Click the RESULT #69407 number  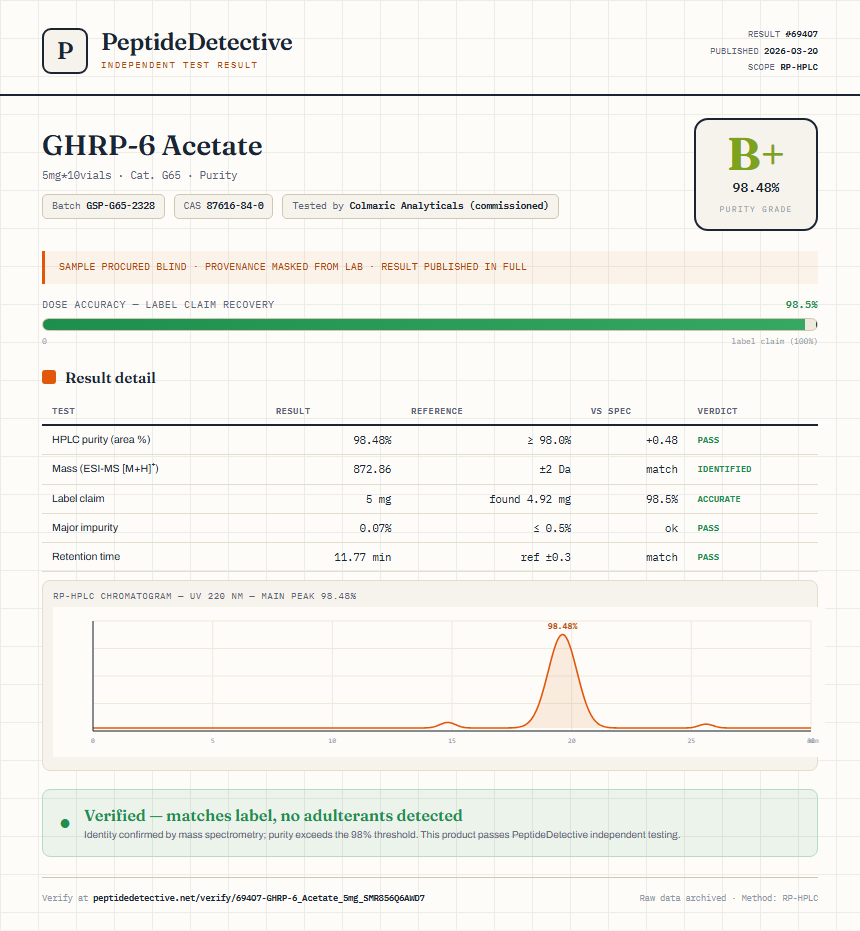801,34
